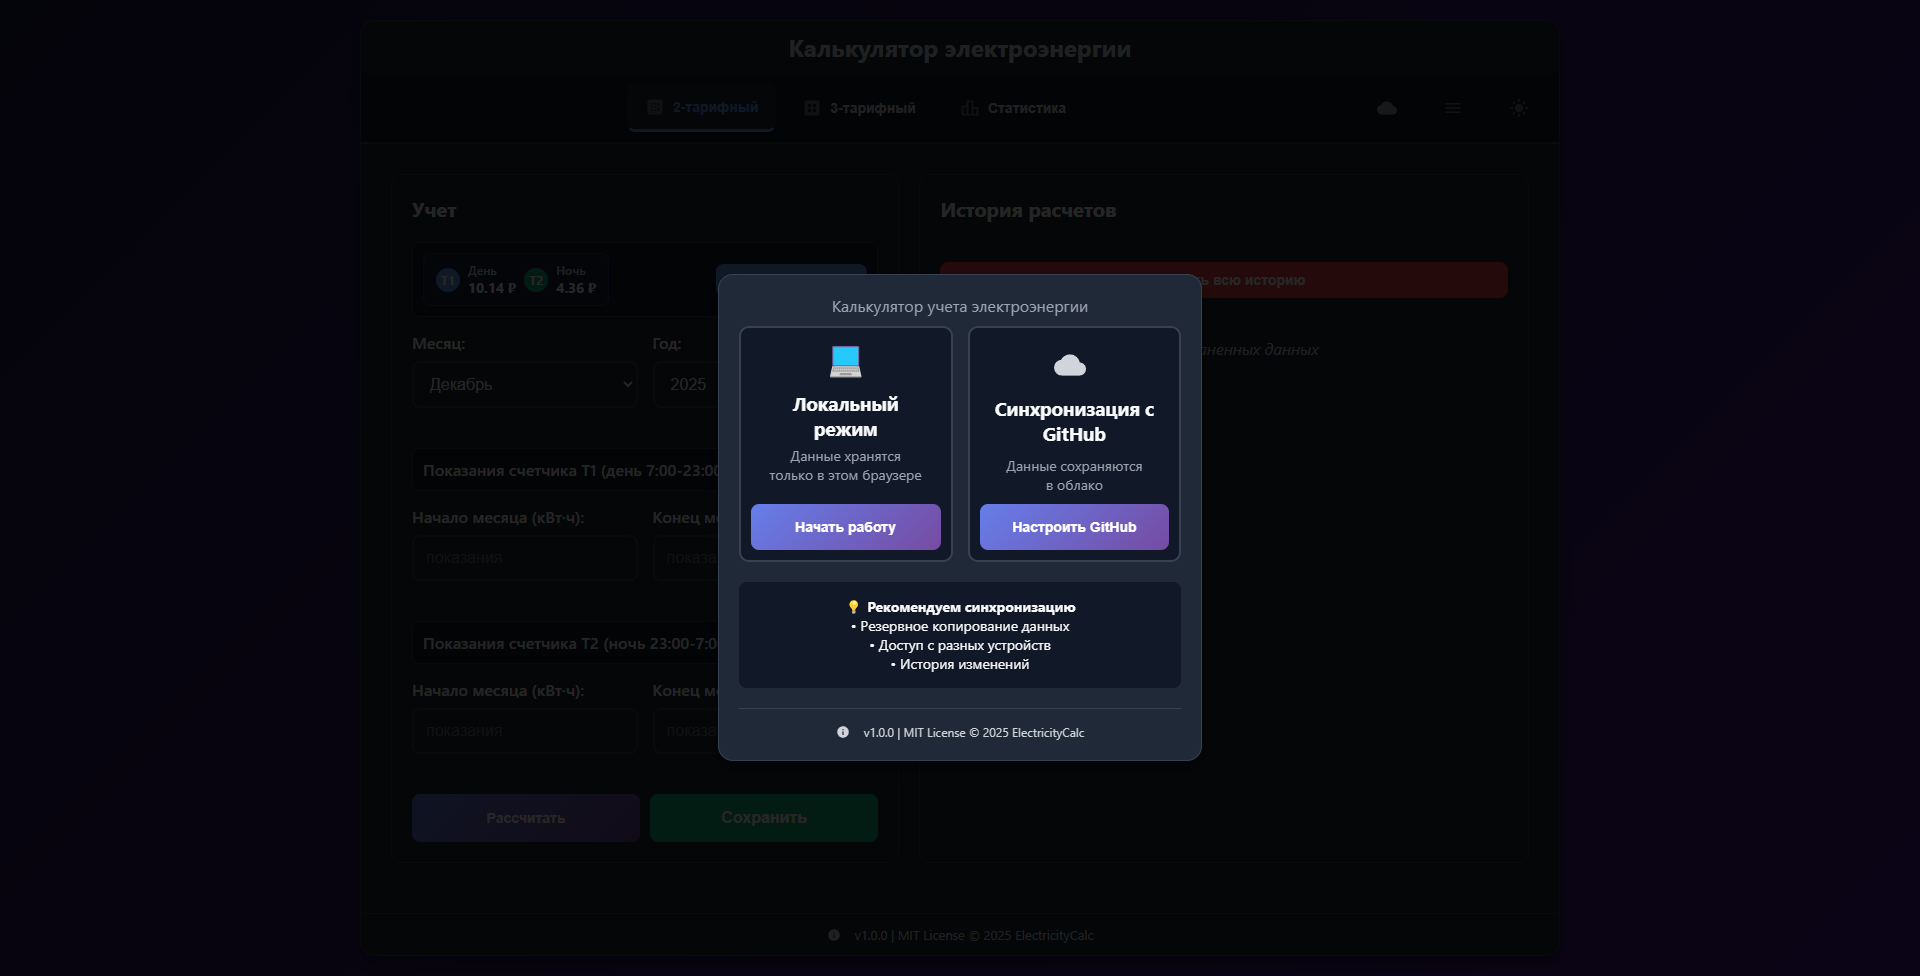
Task: Focus the T1 Начало месяца readings field
Action: point(525,558)
